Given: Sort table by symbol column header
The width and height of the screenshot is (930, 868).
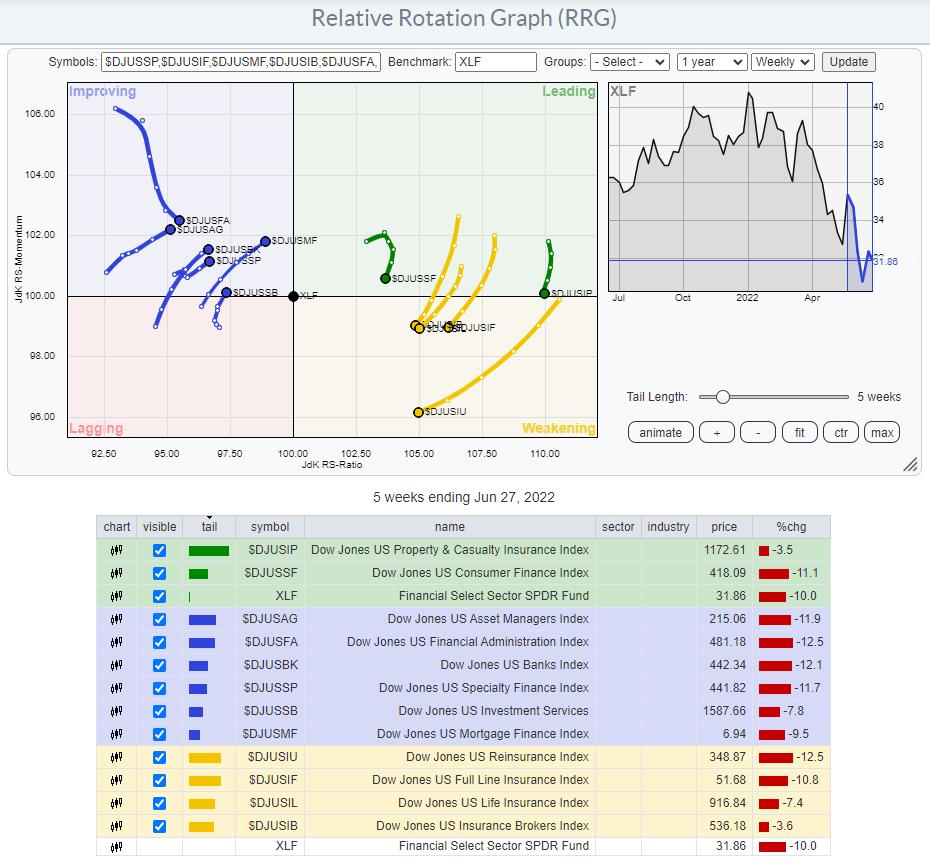Looking at the screenshot, I should click(270, 527).
